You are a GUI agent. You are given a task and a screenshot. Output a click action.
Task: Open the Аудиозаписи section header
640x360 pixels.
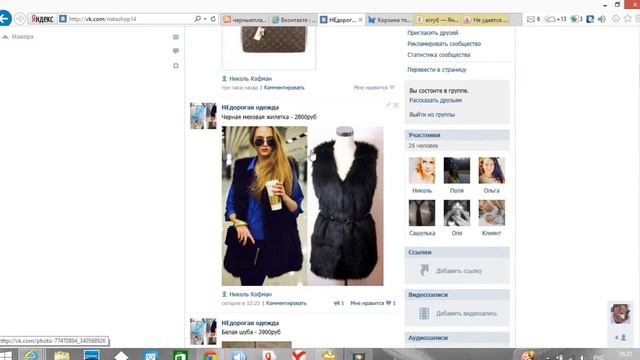(457, 338)
